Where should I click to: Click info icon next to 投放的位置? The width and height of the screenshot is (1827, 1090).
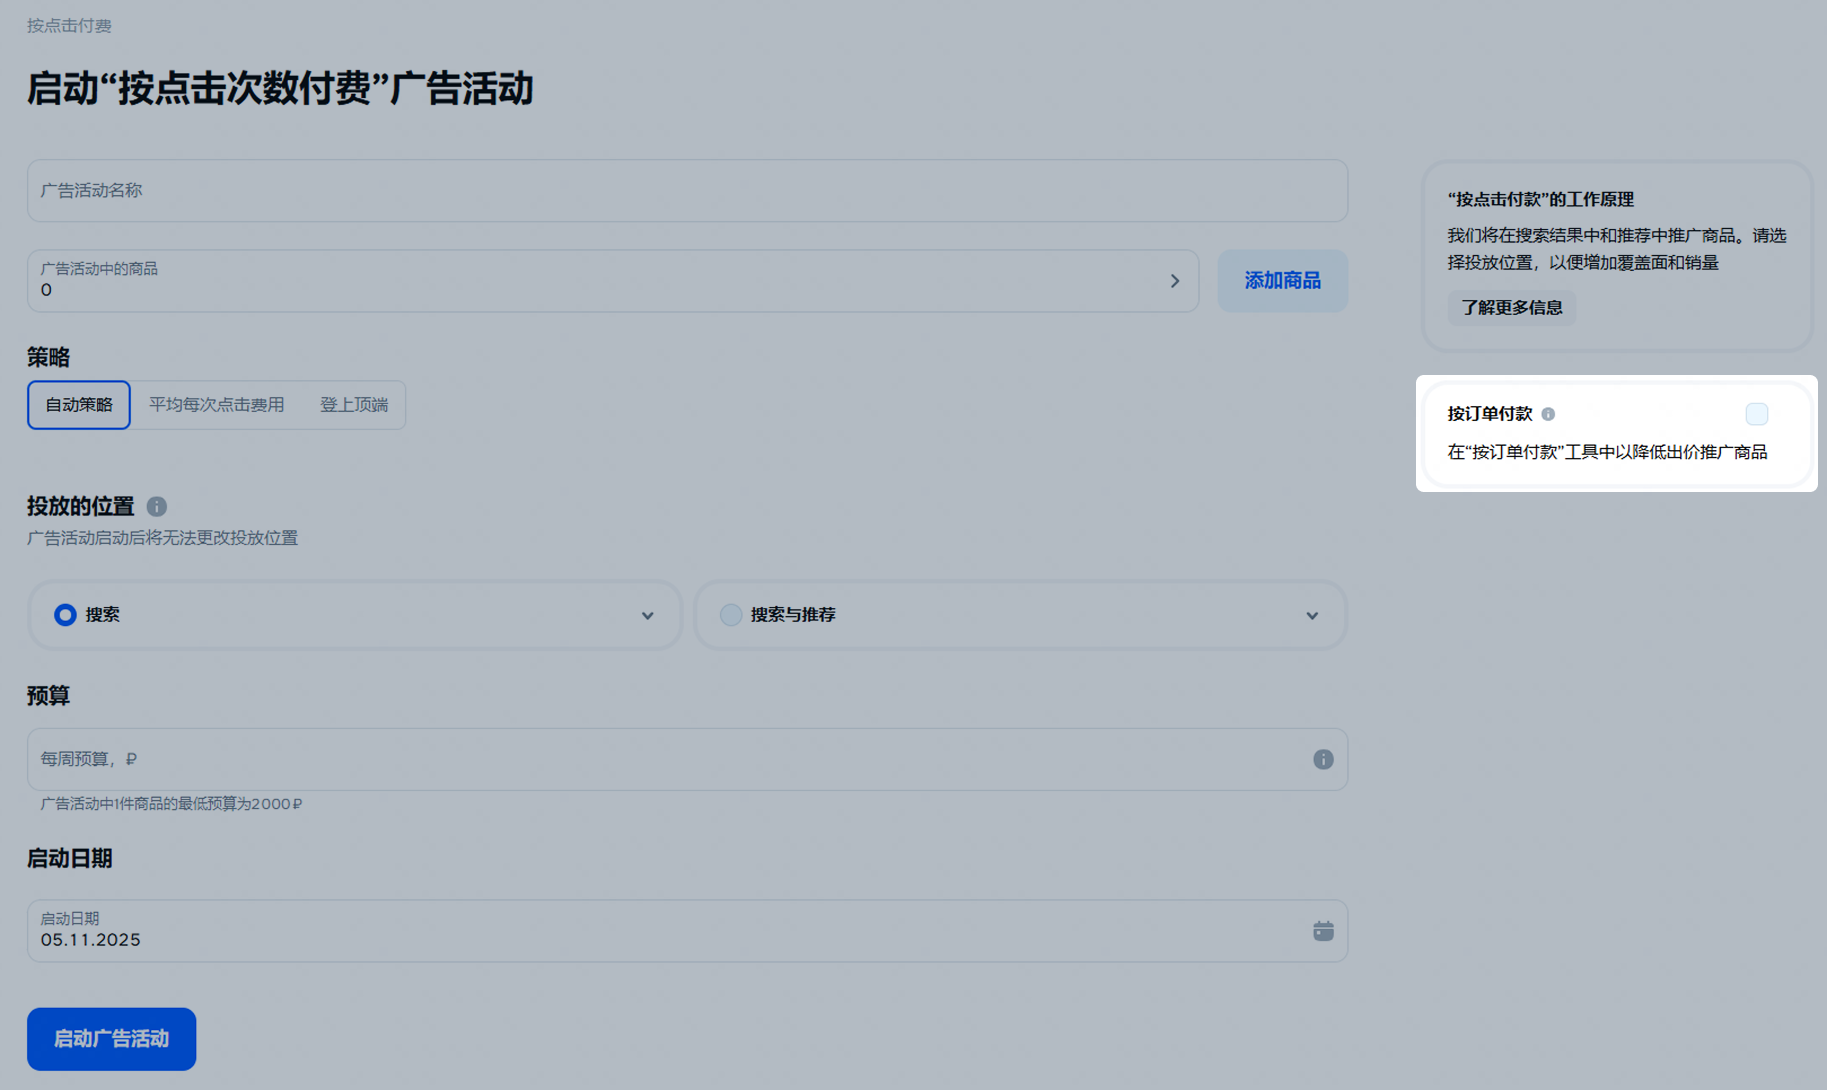(157, 507)
